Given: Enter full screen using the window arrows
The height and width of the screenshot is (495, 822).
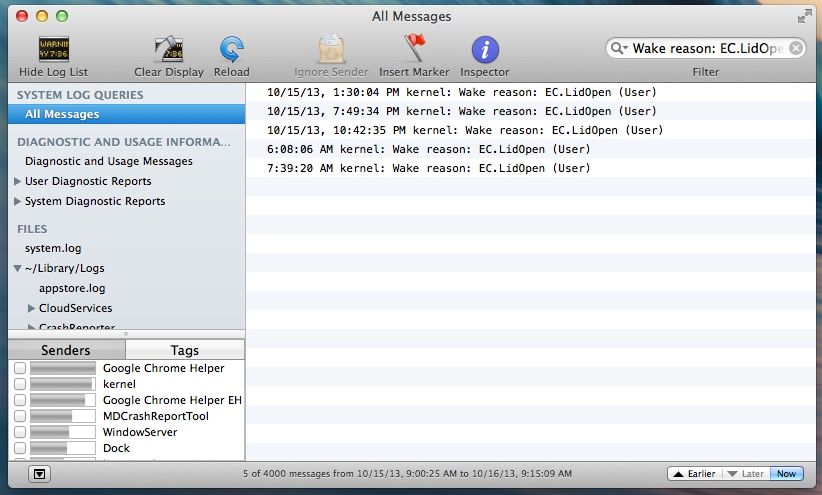Looking at the screenshot, I should click(x=805, y=16).
